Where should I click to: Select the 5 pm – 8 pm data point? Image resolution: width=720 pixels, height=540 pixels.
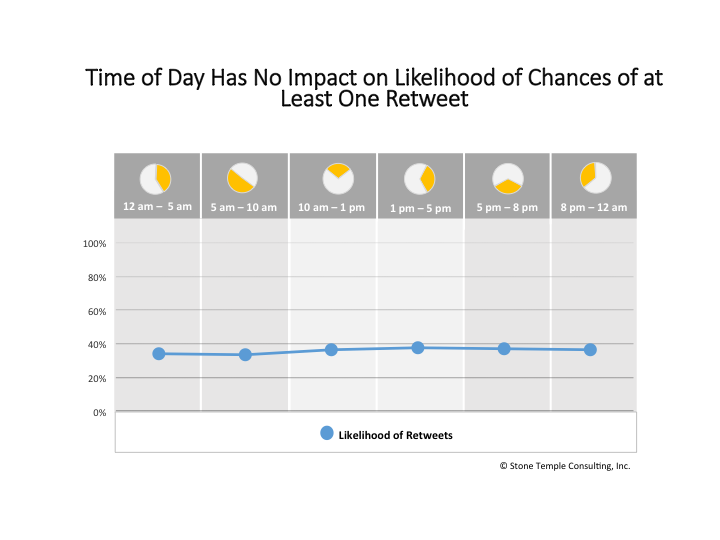click(504, 348)
